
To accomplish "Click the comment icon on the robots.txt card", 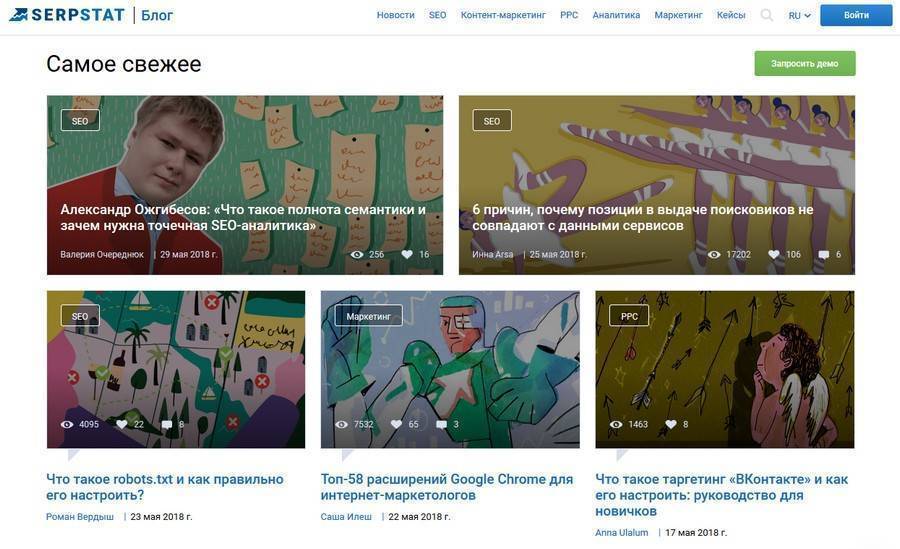I will click(167, 425).
